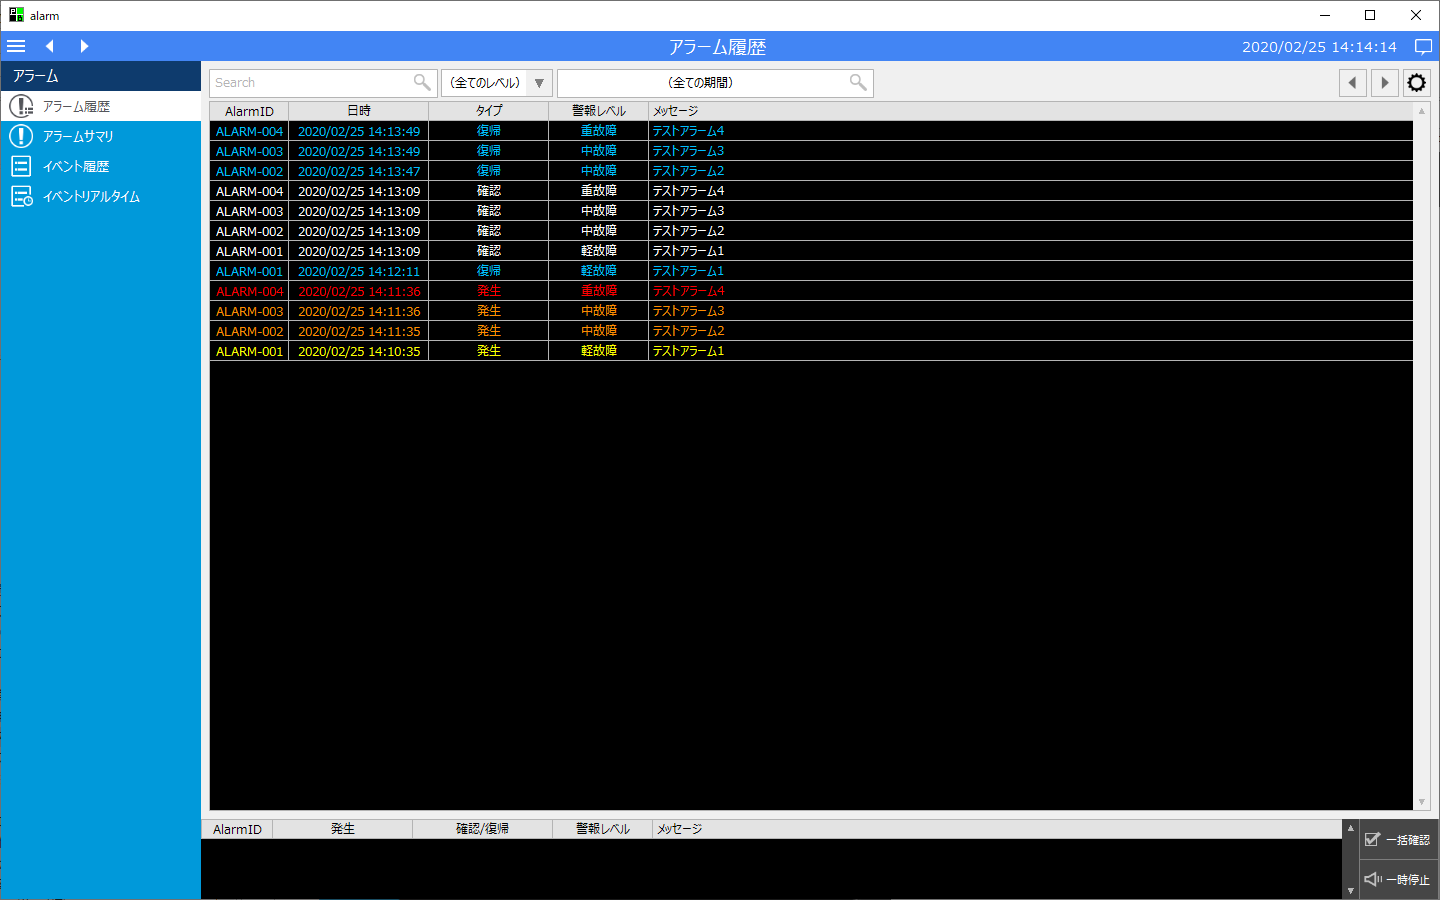Image resolution: width=1440 pixels, height=900 pixels.
Task: Open the settings gear icon
Action: click(x=1416, y=83)
